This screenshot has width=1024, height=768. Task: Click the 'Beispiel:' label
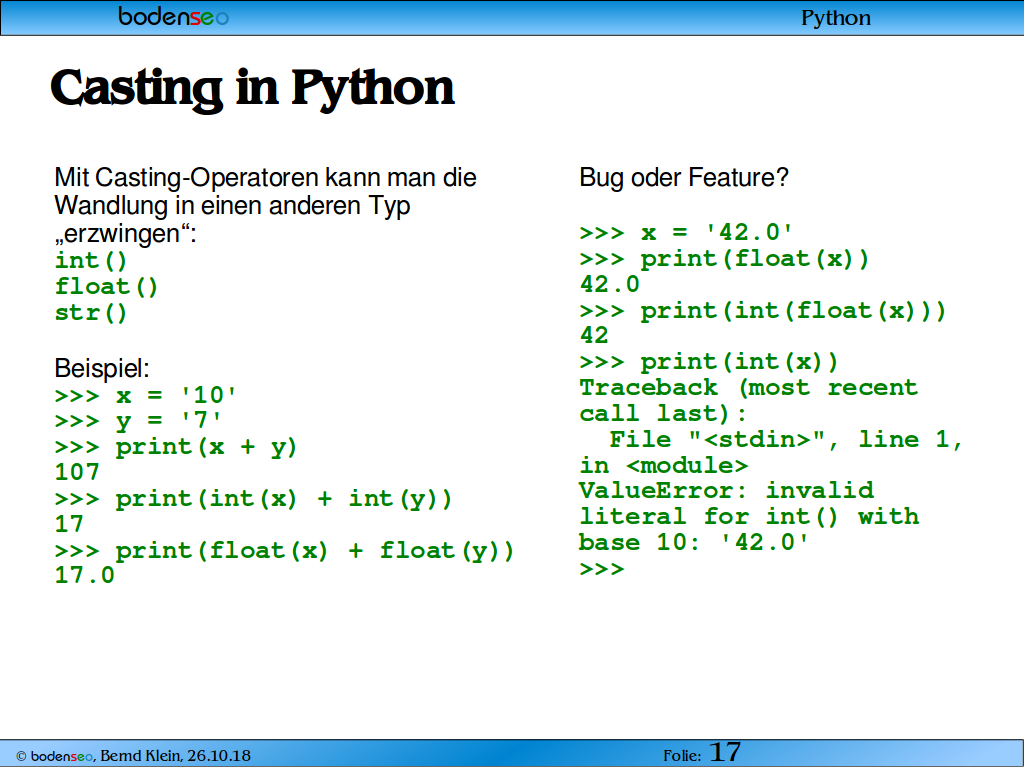point(102,368)
